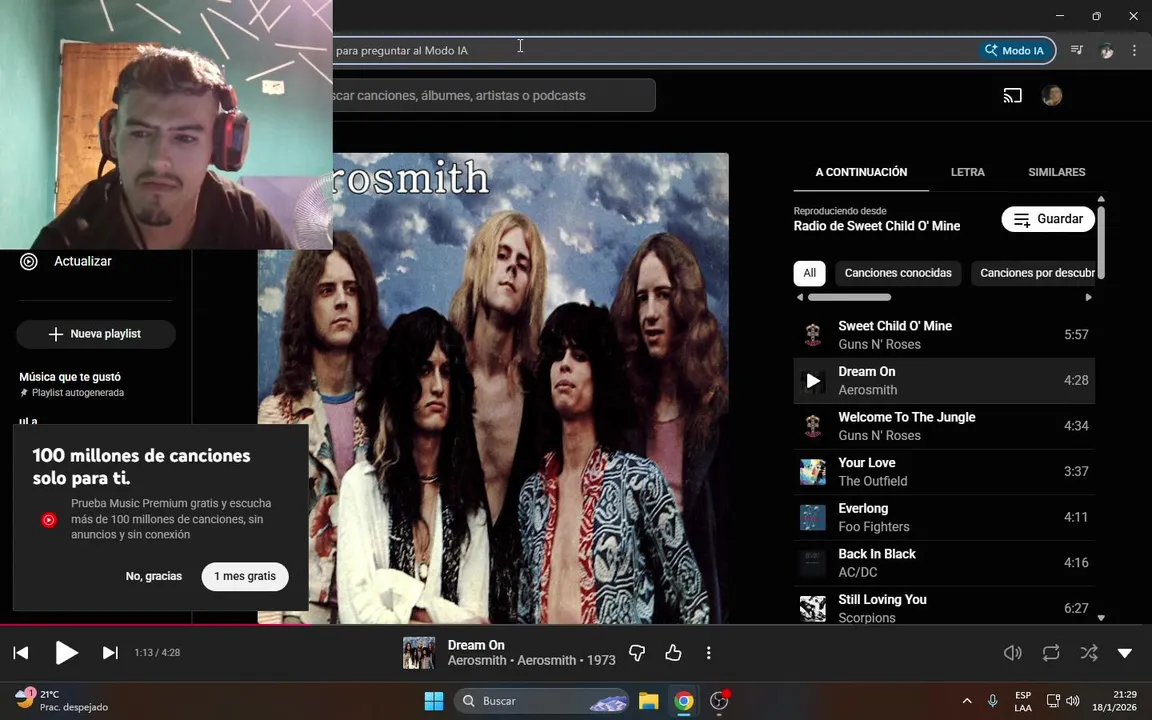Switch to LETRA tab
The image size is (1152, 720).
968,172
